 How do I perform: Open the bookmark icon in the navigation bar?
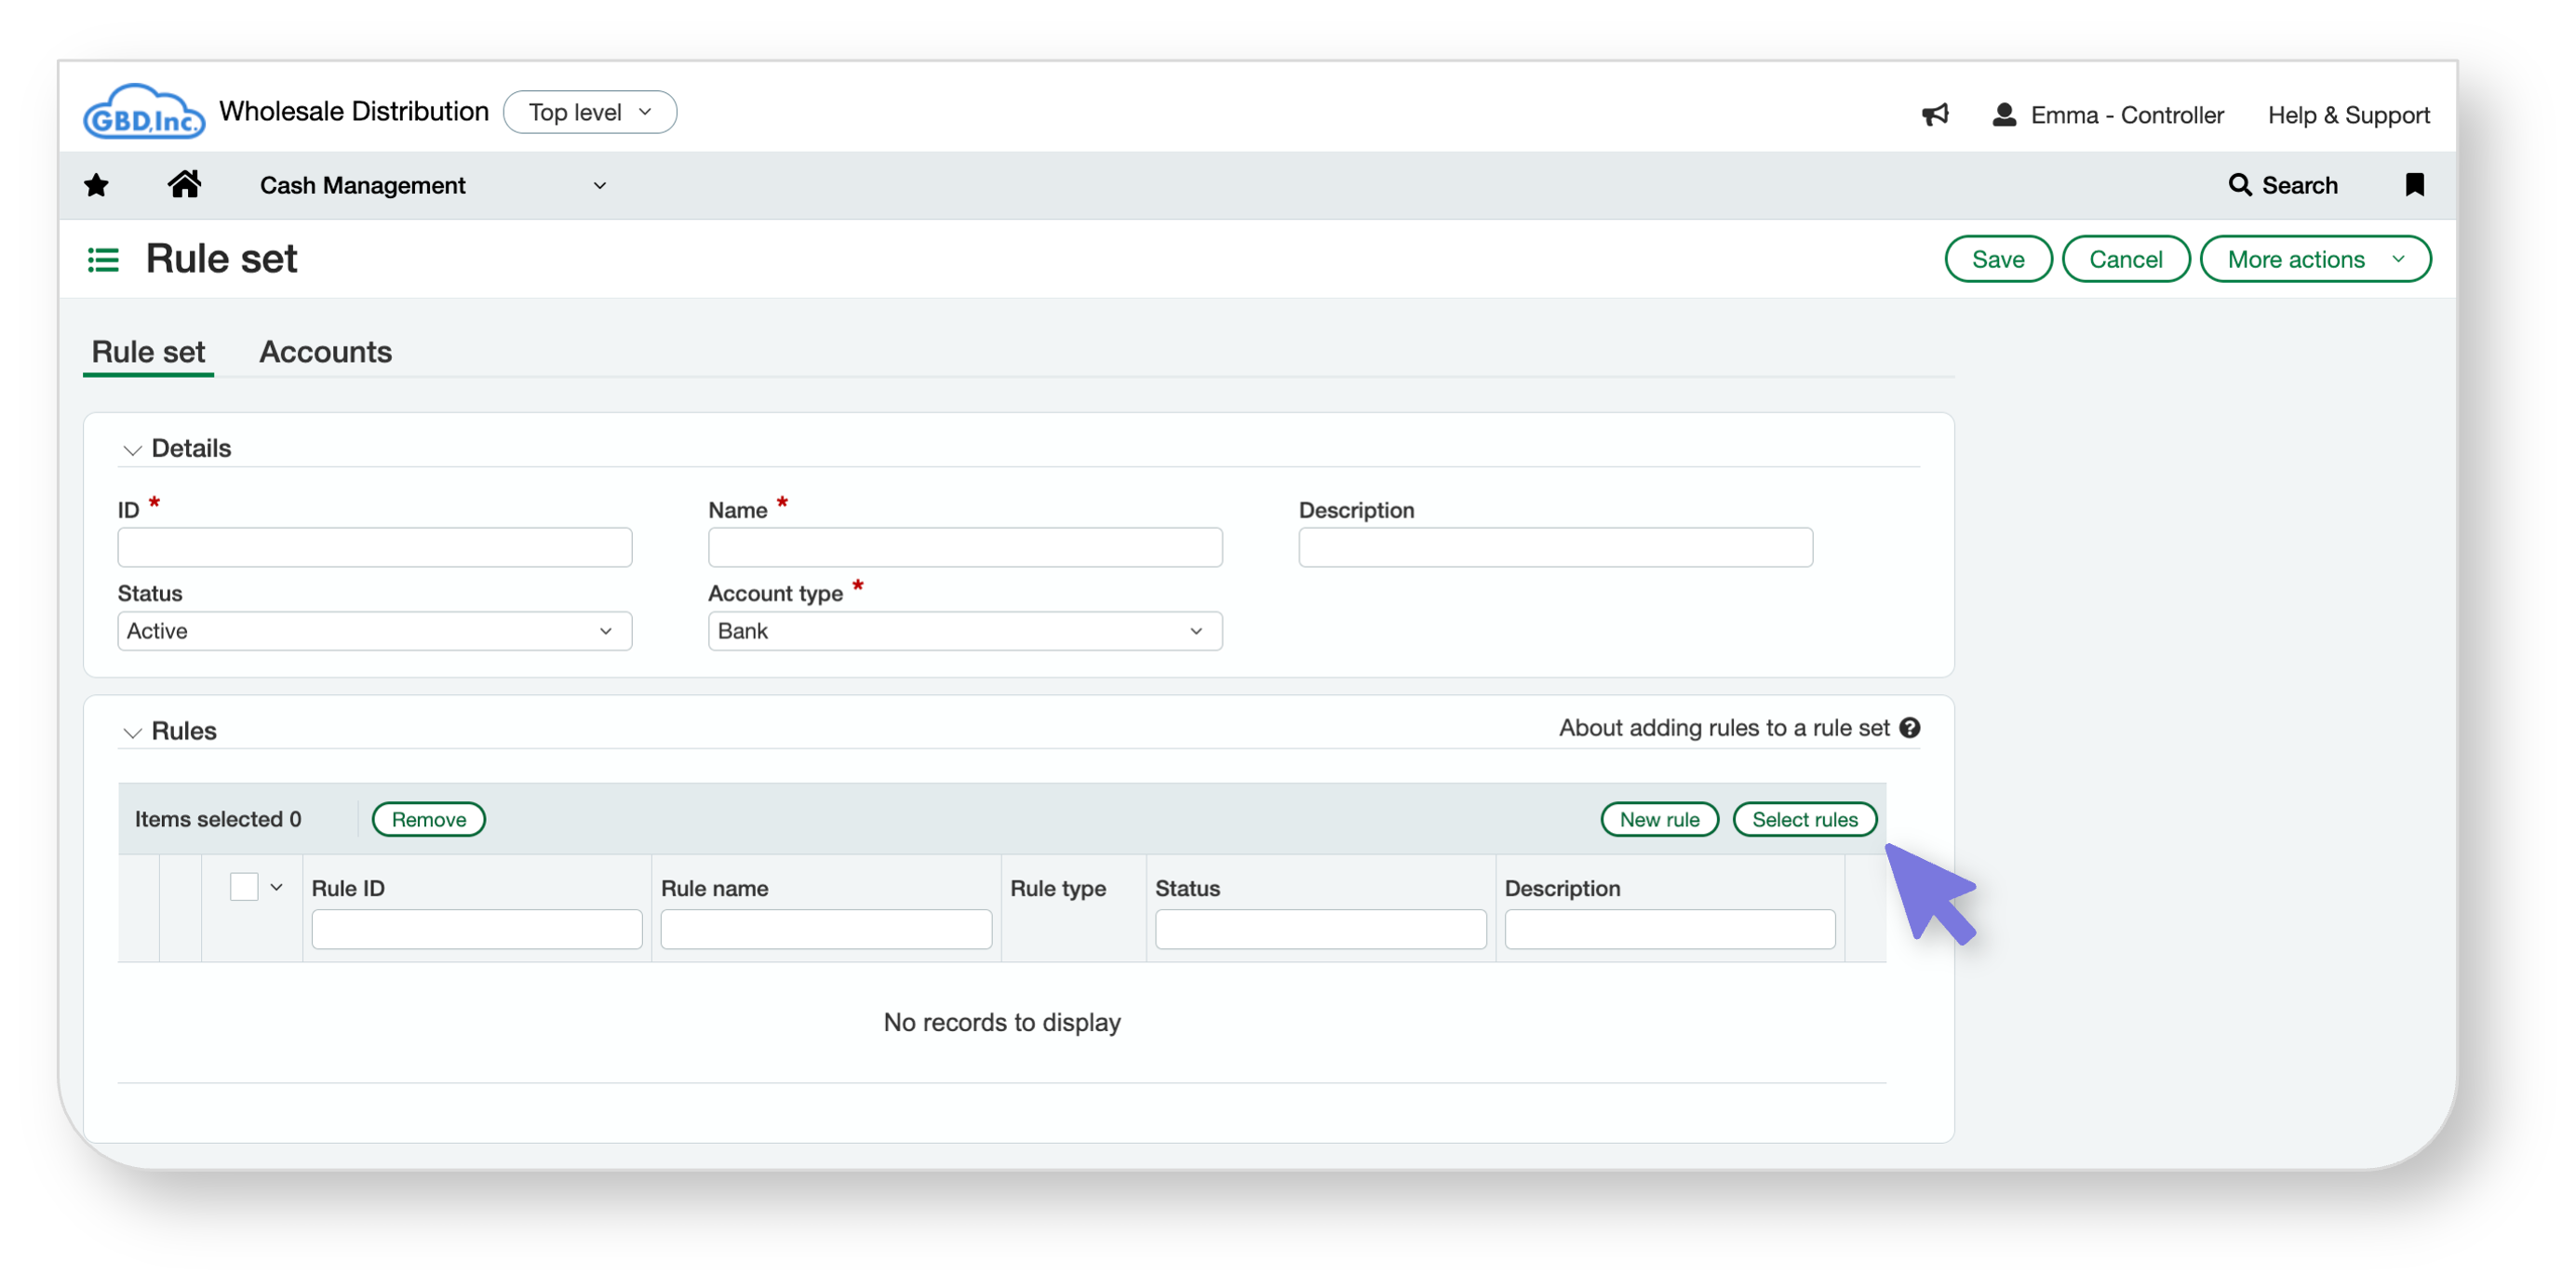(2414, 185)
